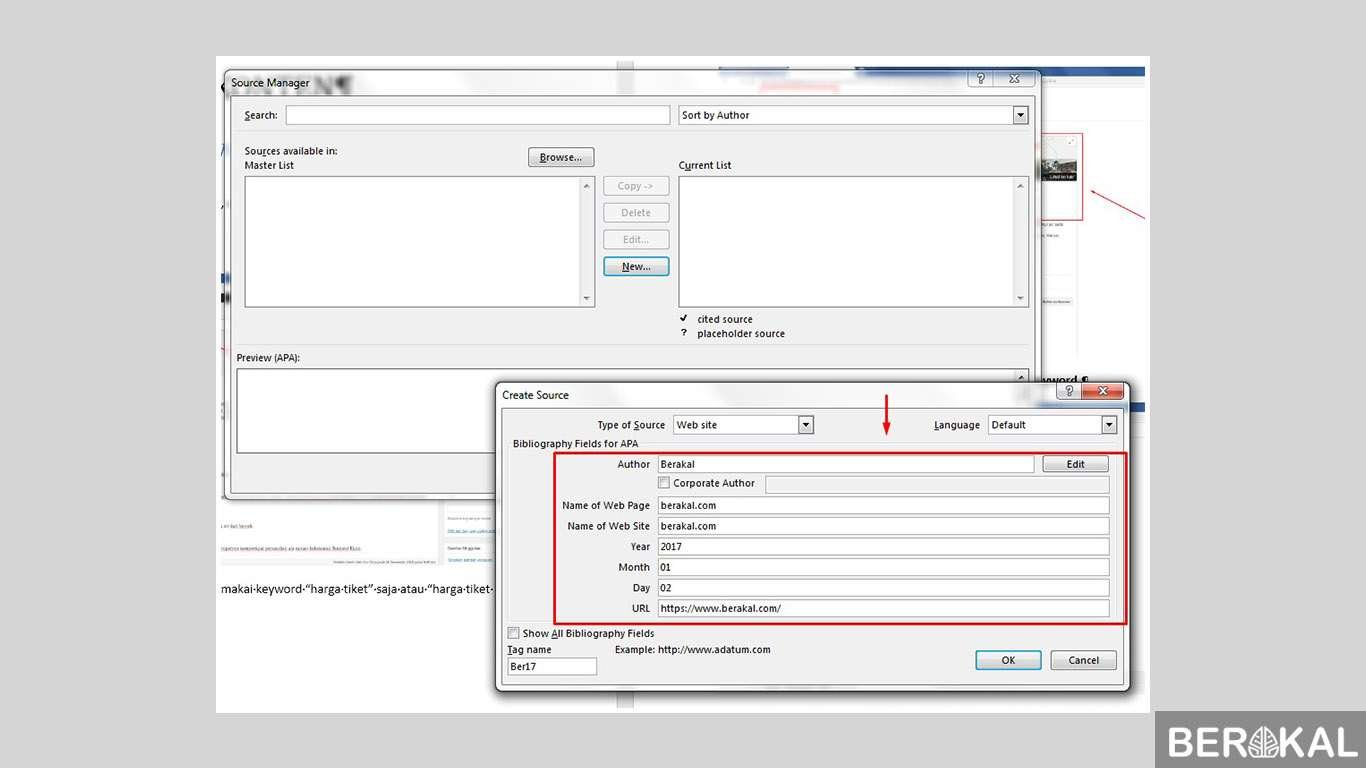
Task: Click the Current List scroll-down arrow
Action: [1021, 298]
